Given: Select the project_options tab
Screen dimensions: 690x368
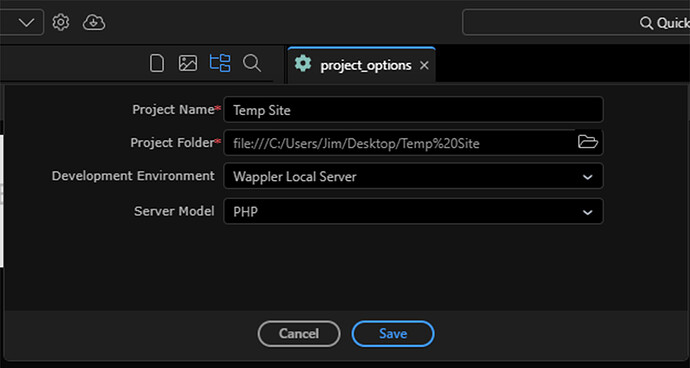Looking at the screenshot, I should point(361,65).
